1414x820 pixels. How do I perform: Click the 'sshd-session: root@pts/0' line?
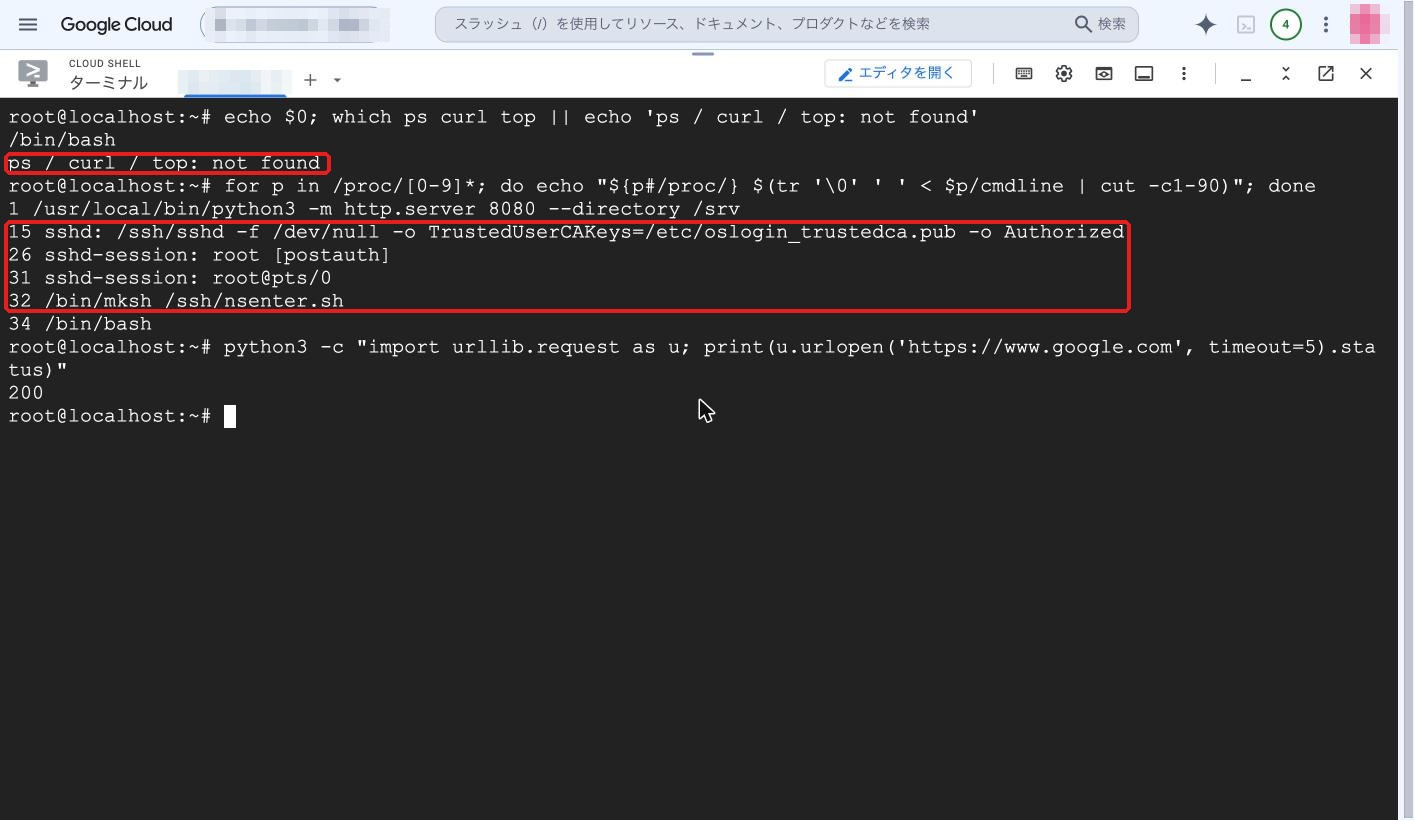(169, 278)
